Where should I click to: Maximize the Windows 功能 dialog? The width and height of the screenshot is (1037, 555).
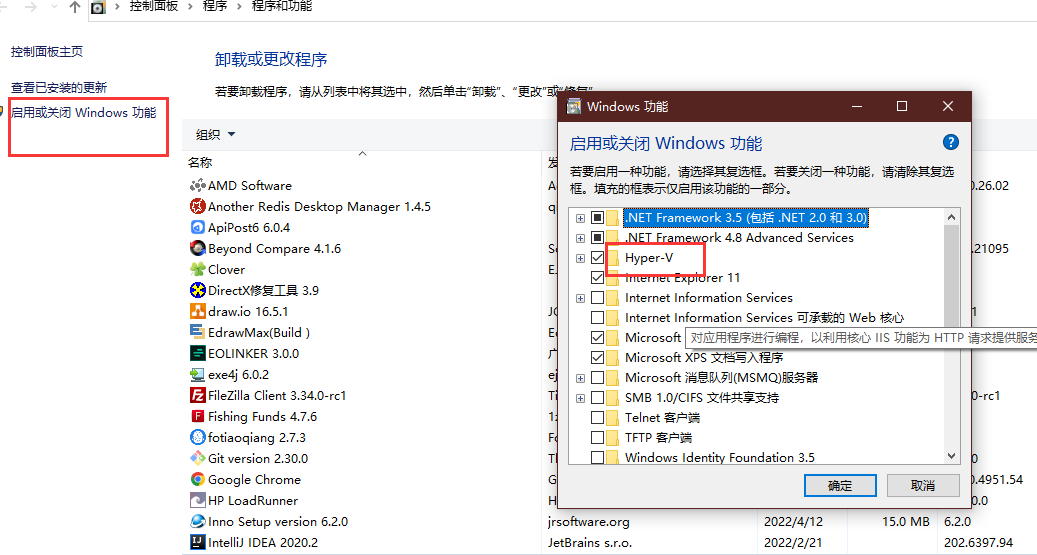coord(901,106)
